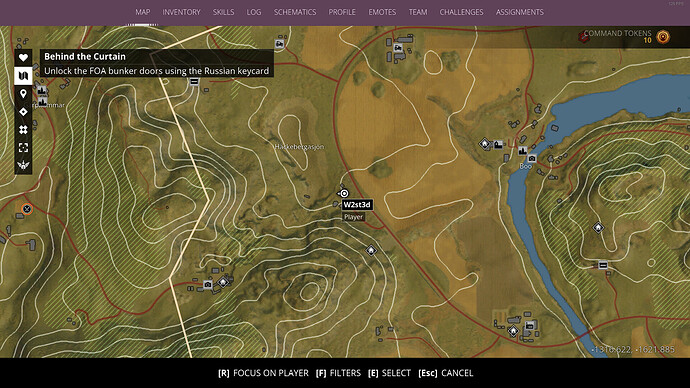Open the SCHEMATICS tab
This screenshot has height=388, width=690.
(x=295, y=12)
